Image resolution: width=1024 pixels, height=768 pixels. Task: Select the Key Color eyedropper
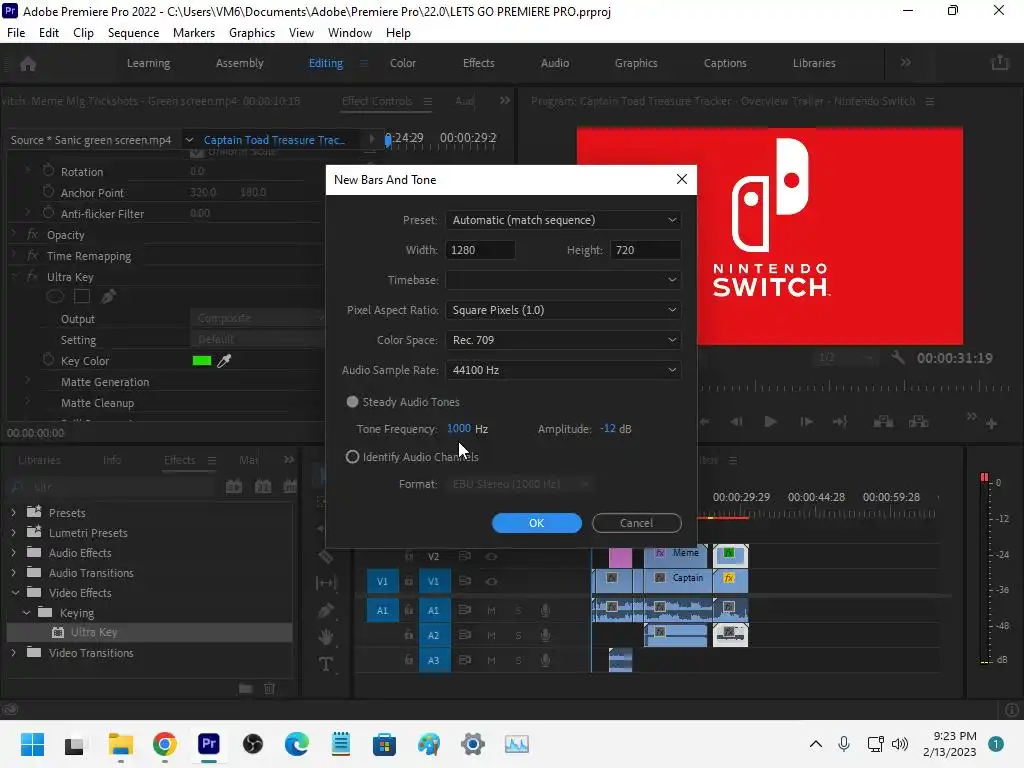(x=224, y=360)
